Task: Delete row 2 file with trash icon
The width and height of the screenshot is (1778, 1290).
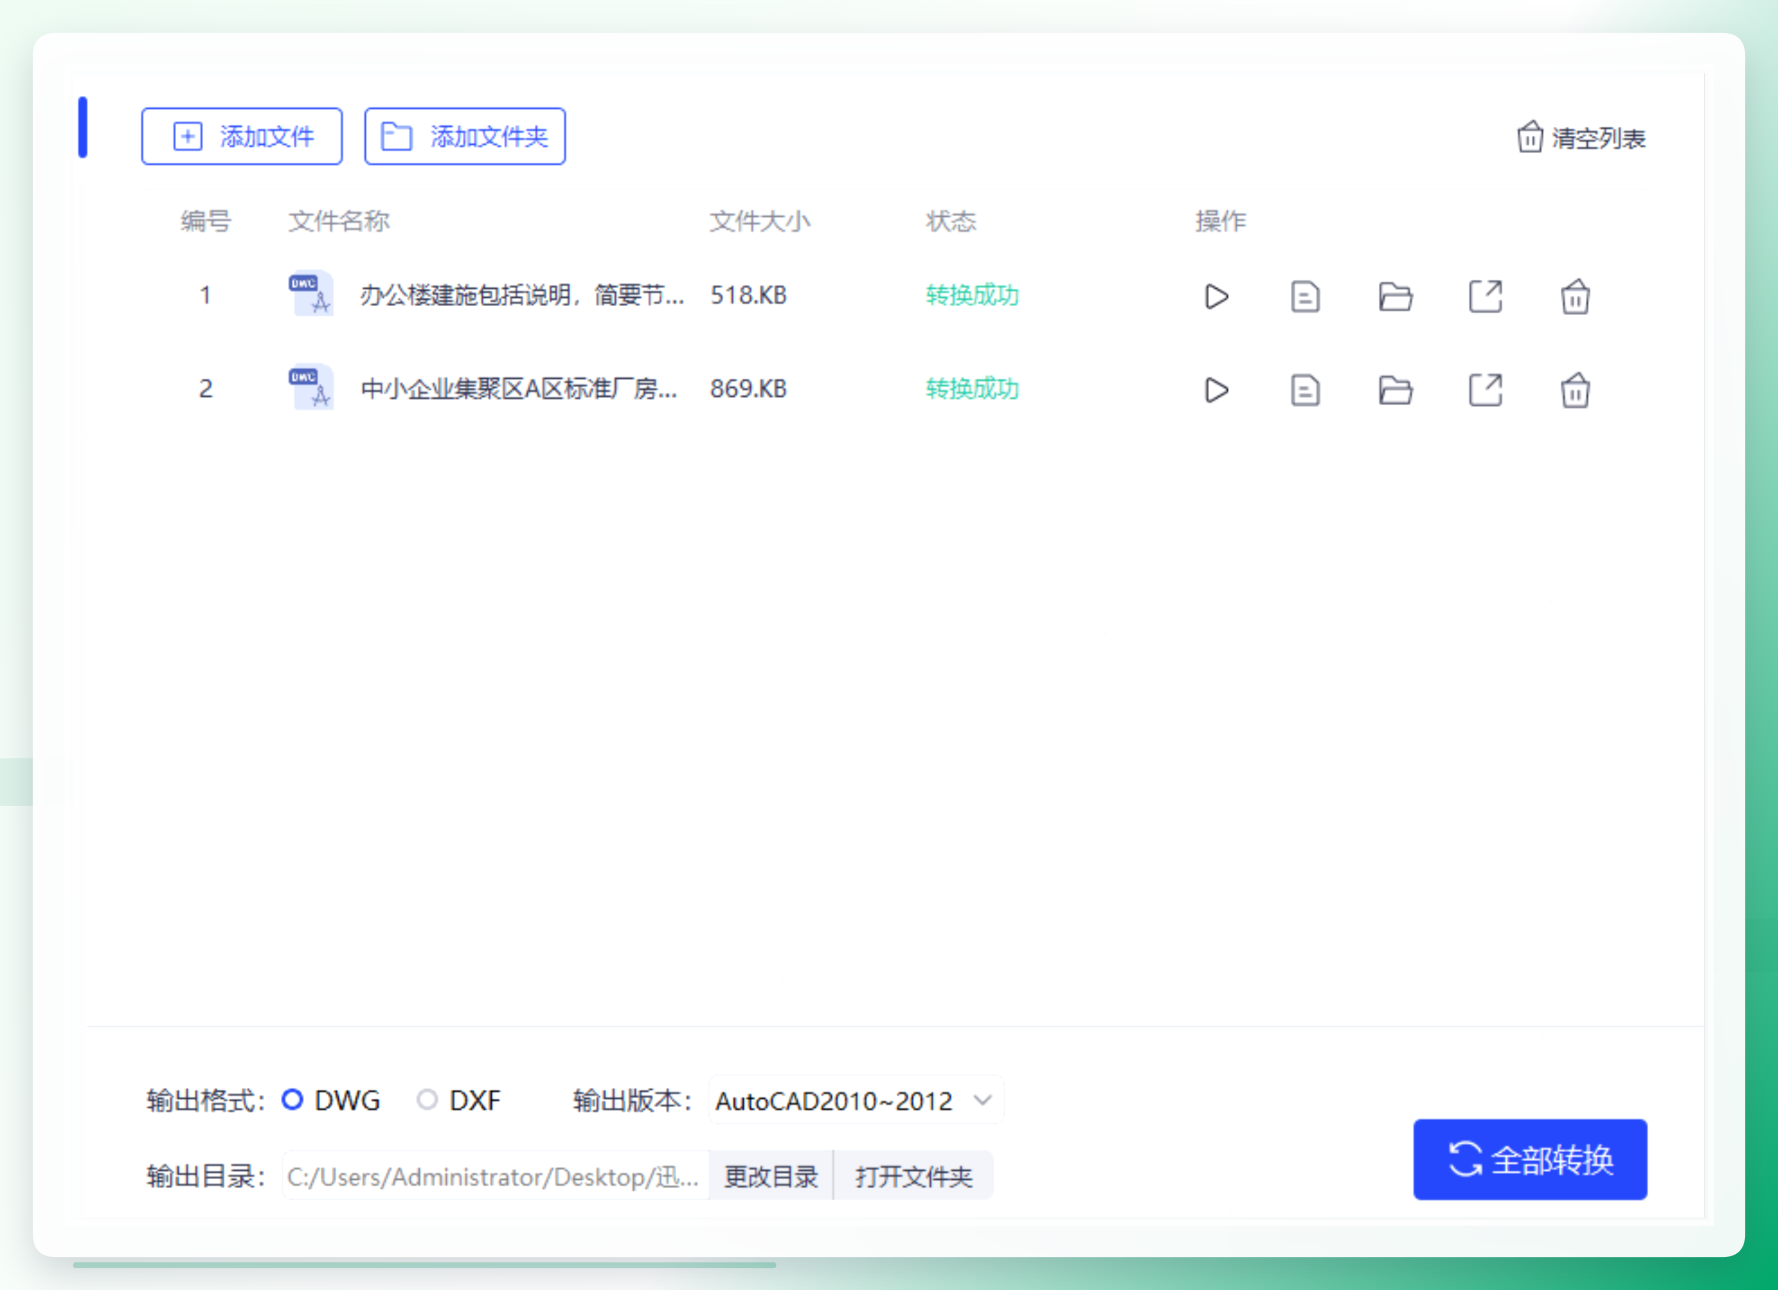Action: pyautogui.click(x=1575, y=390)
